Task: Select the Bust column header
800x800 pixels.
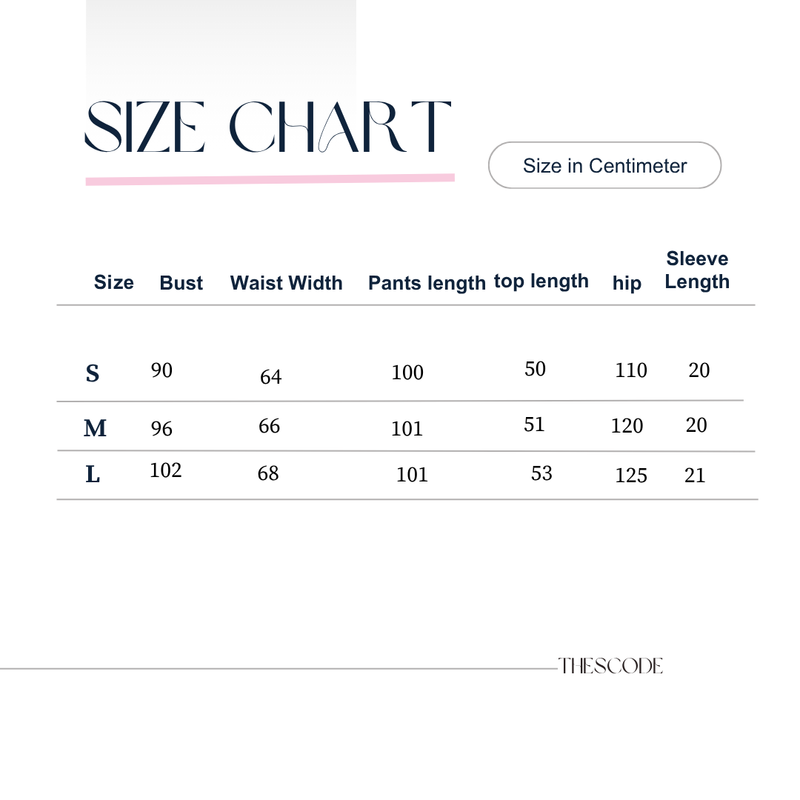Action: pos(181,283)
